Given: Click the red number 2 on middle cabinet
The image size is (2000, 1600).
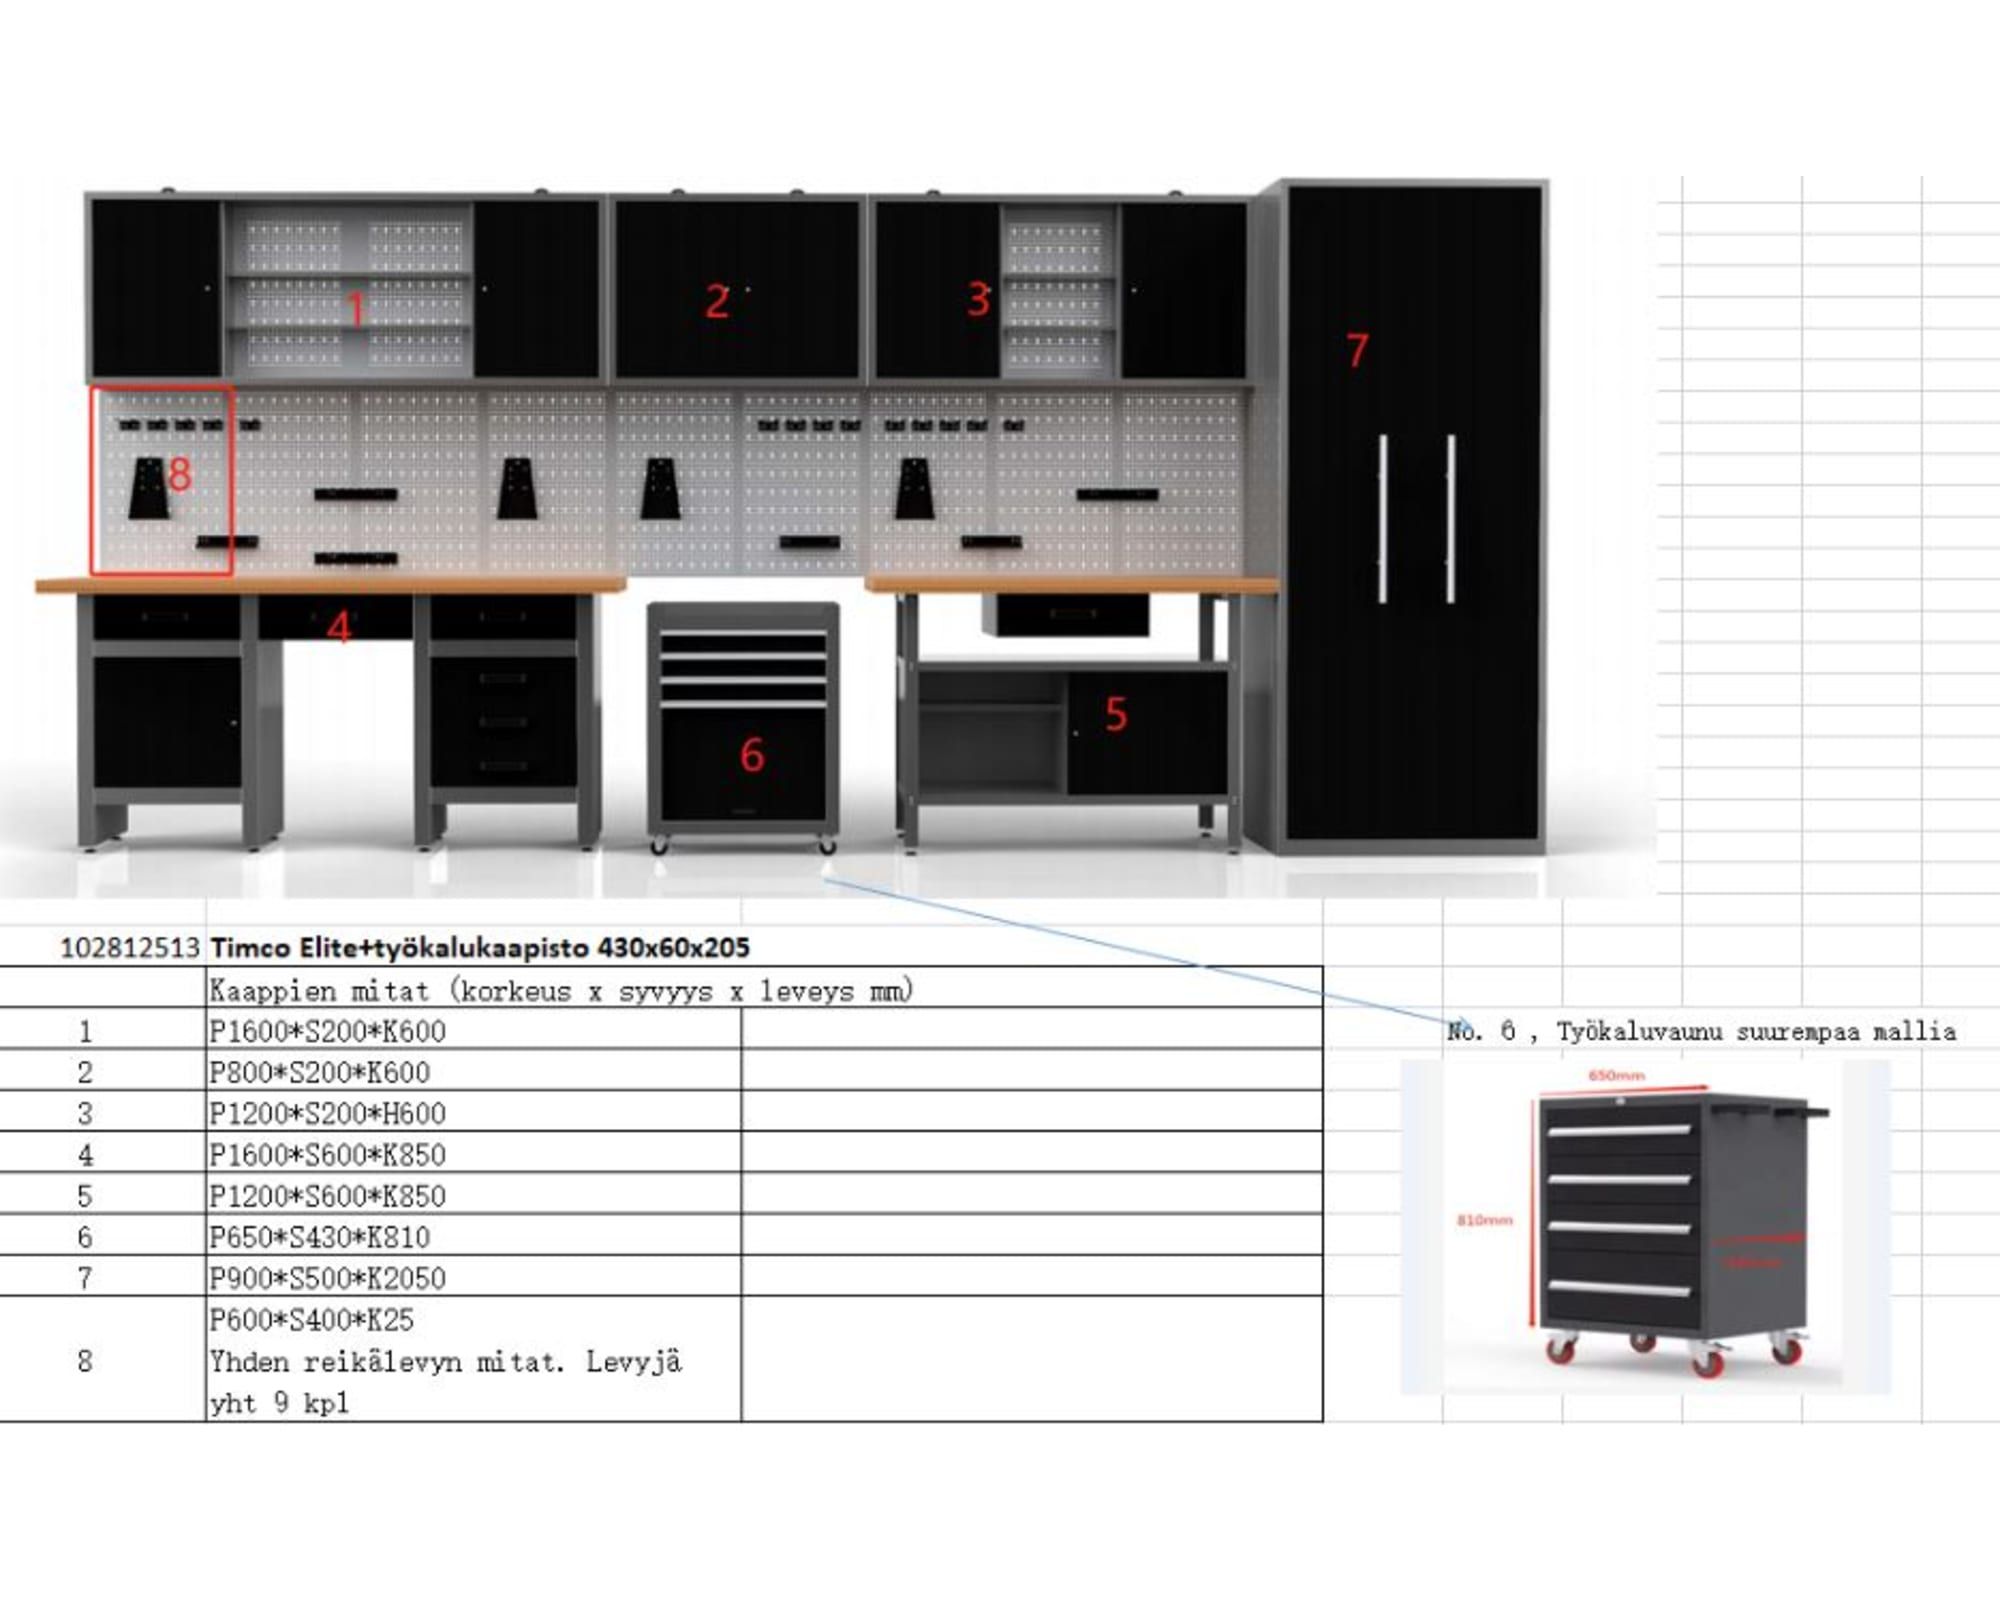Looking at the screenshot, I should [717, 302].
